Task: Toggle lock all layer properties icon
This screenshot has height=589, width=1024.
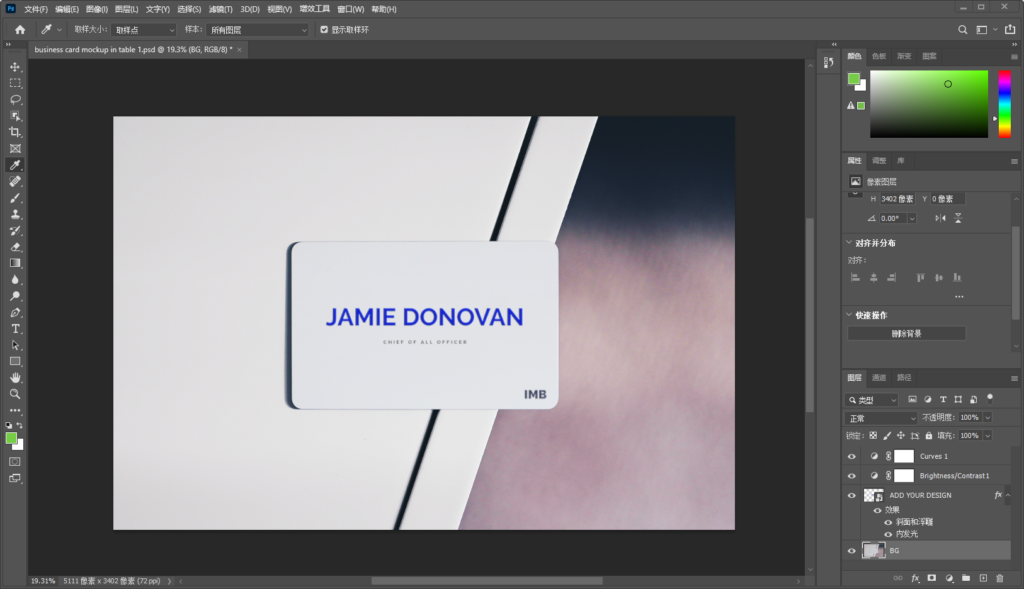Action: tap(929, 436)
